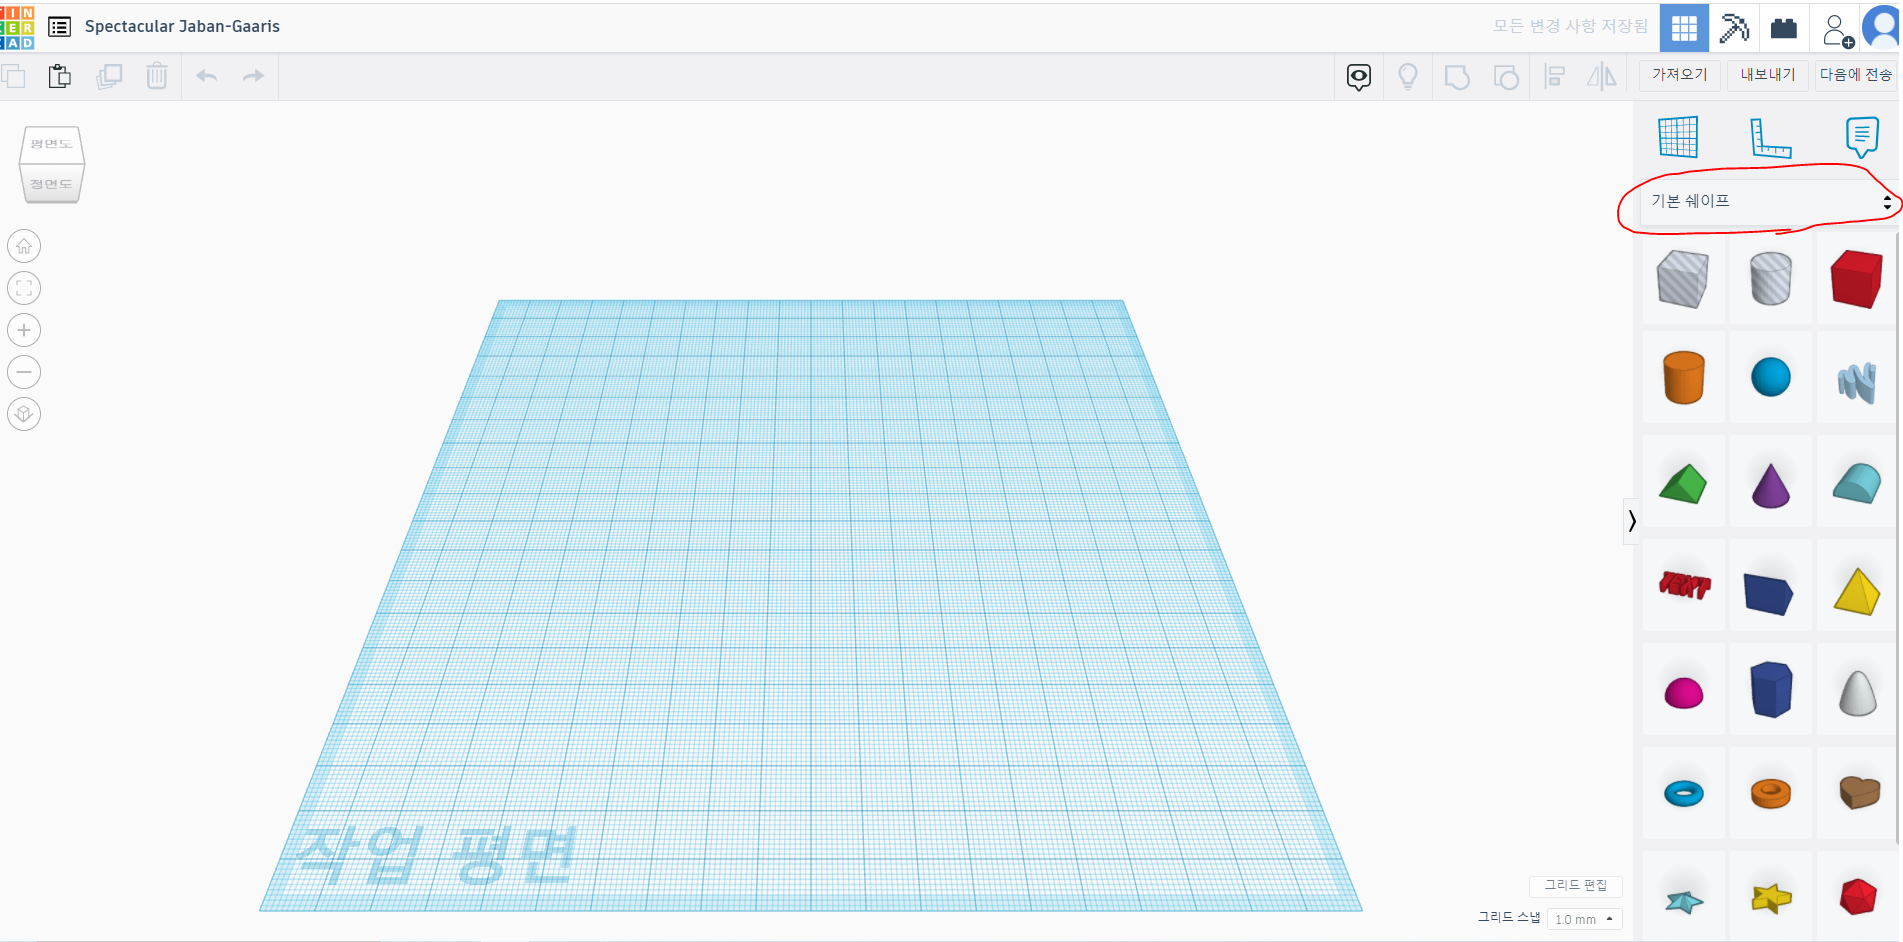The width and height of the screenshot is (1903, 942).
Task: Click the 그리드 편집 edit grid button
Action: click(x=1576, y=885)
